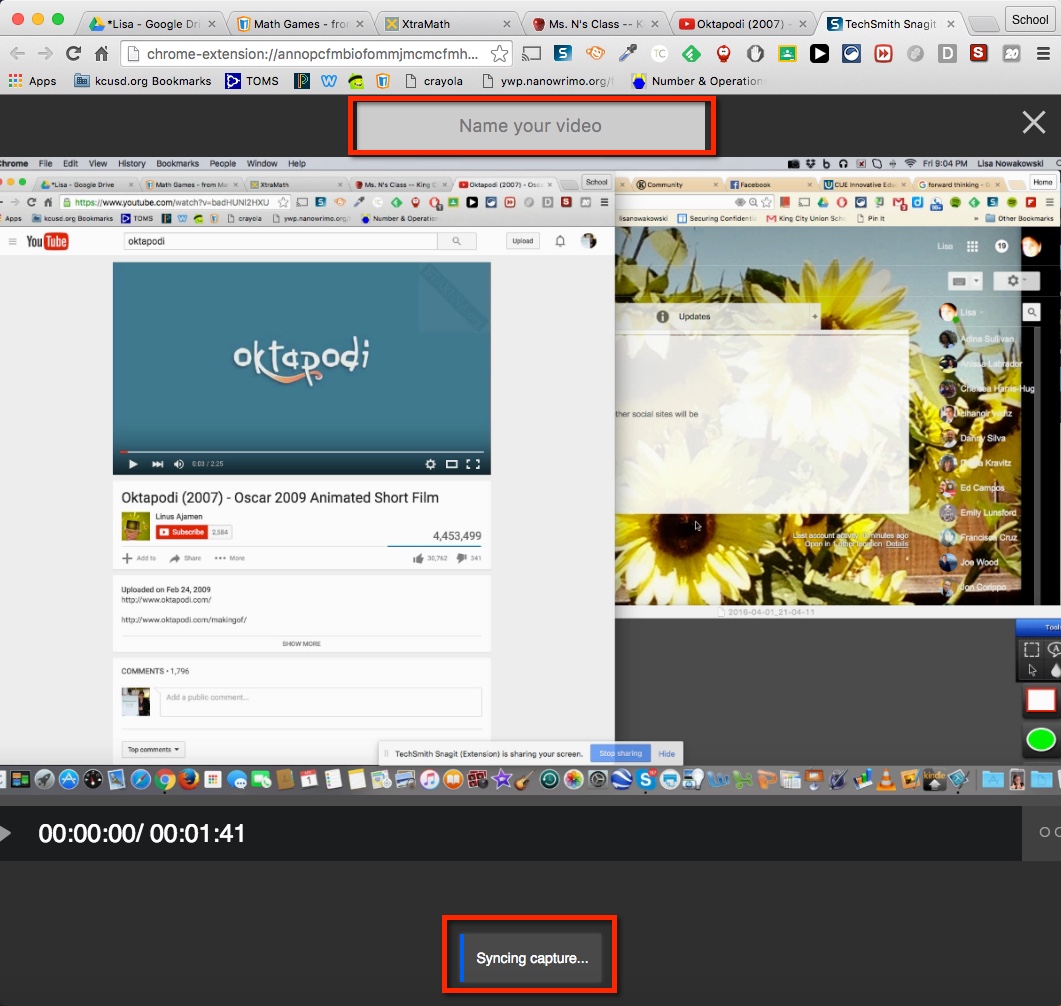
Task: Click the blue Snagit S extension icon
Action: click(563, 54)
